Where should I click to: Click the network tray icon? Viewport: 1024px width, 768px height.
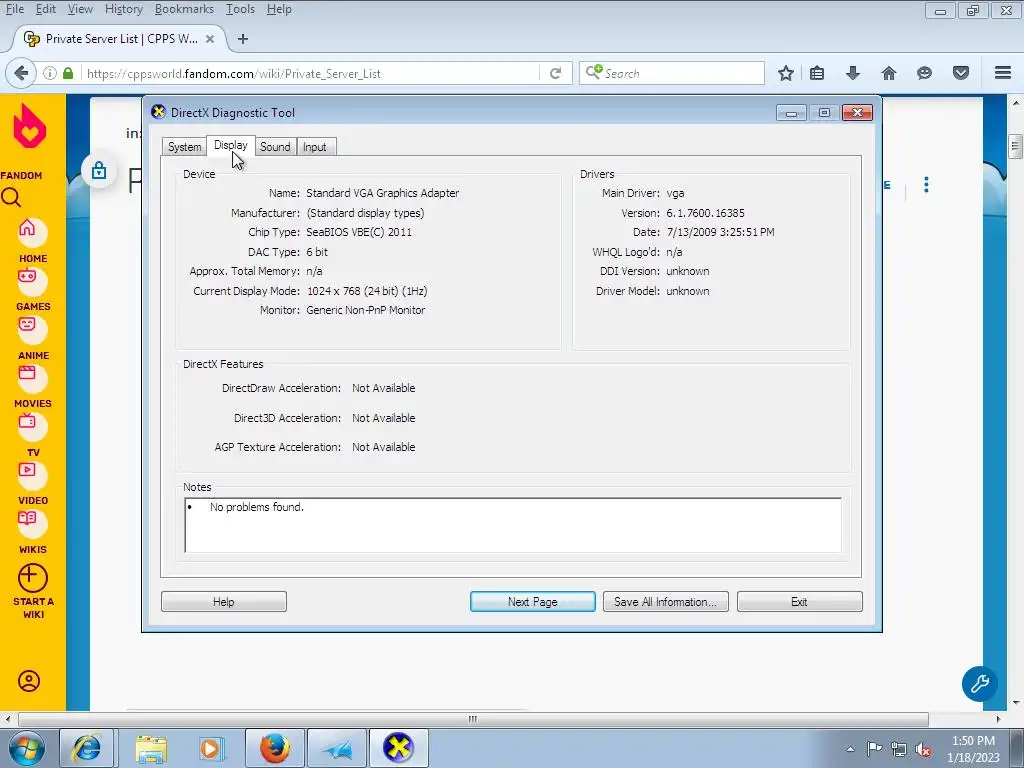(899, 749)
